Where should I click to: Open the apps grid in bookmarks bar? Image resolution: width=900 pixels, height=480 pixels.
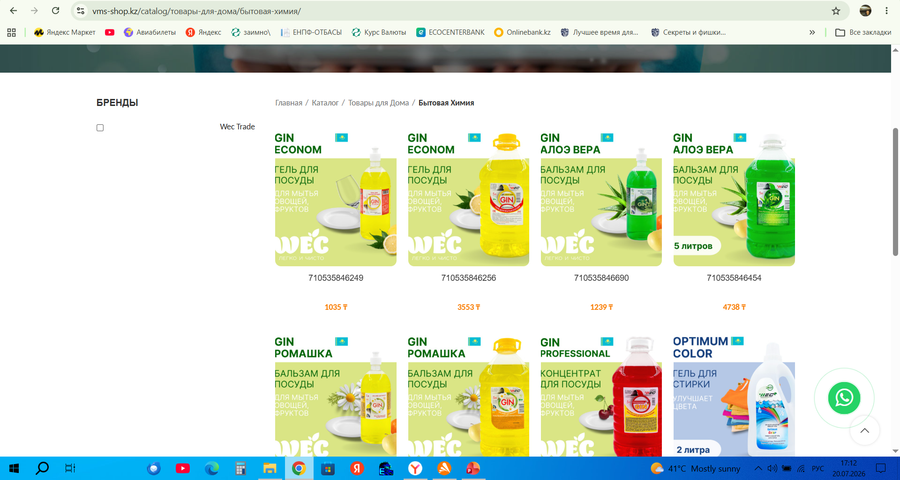pyautogui.click(x=11, y=33)
